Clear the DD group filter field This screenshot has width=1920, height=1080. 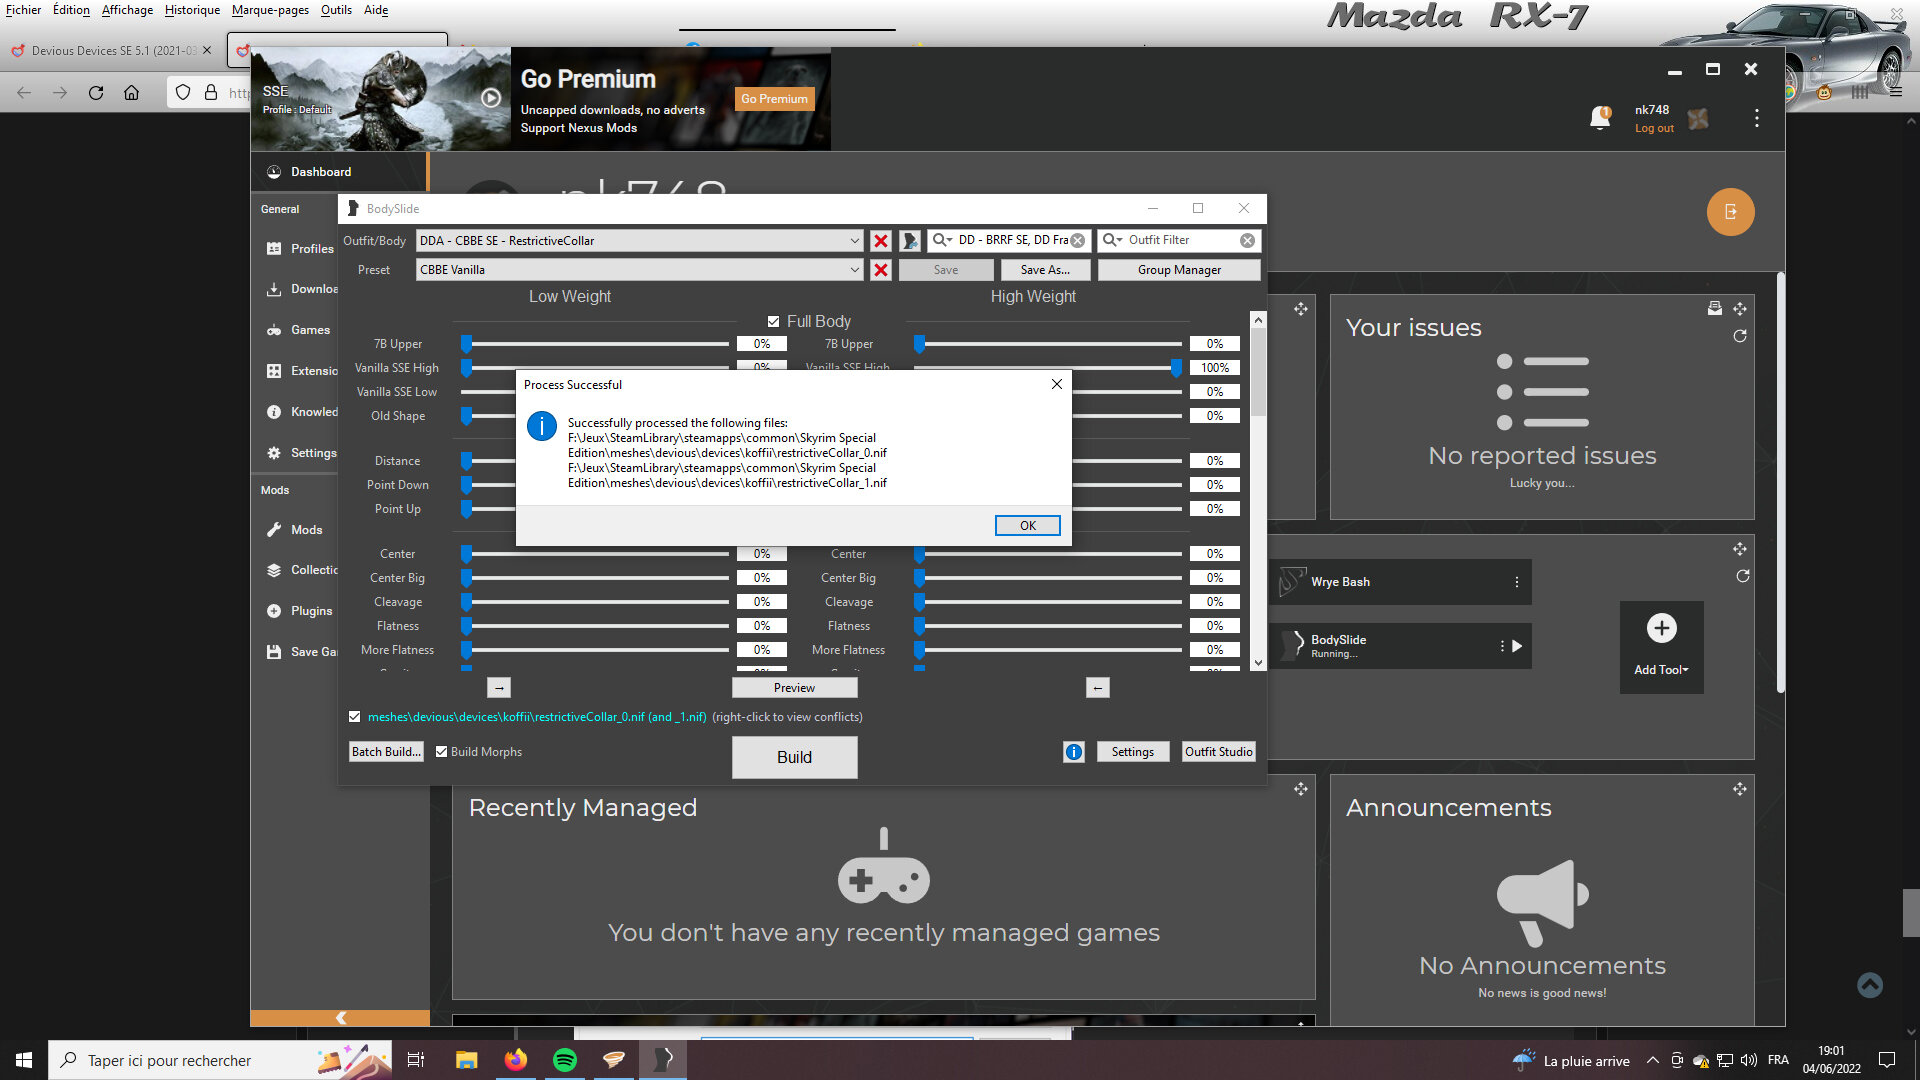(x=1077, y=241)
